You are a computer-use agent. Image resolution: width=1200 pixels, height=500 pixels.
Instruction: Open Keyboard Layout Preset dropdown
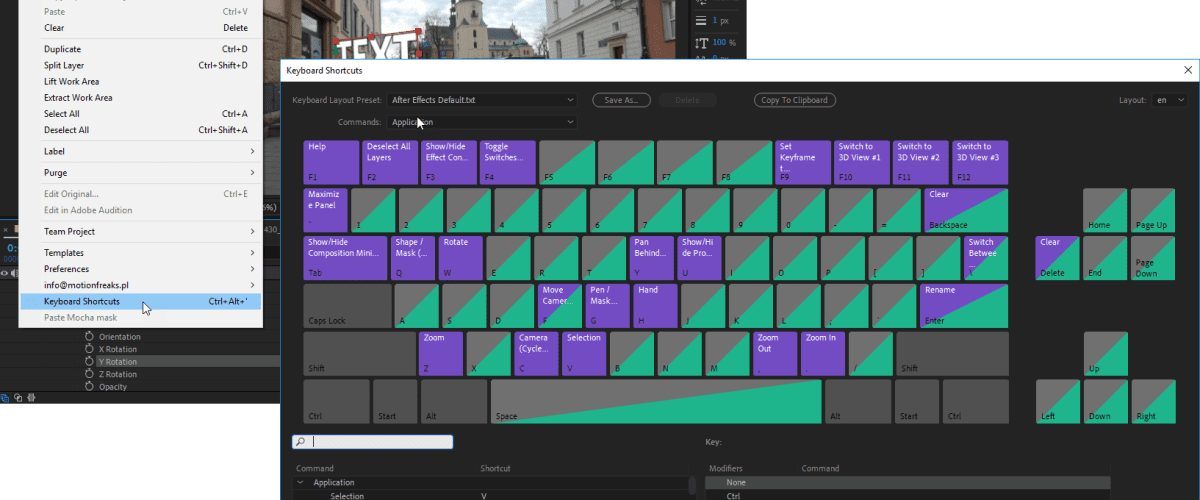click(483, 100)
